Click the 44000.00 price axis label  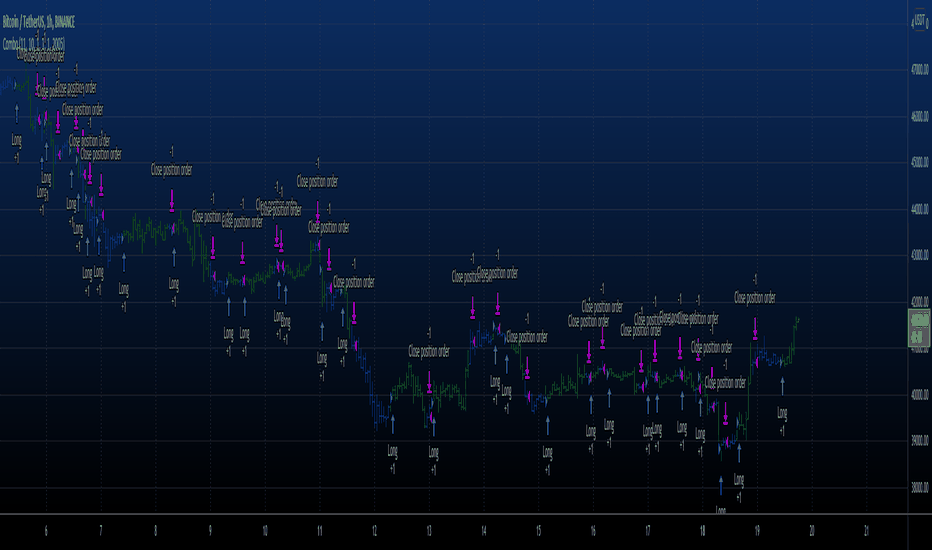tap(920, 209)
